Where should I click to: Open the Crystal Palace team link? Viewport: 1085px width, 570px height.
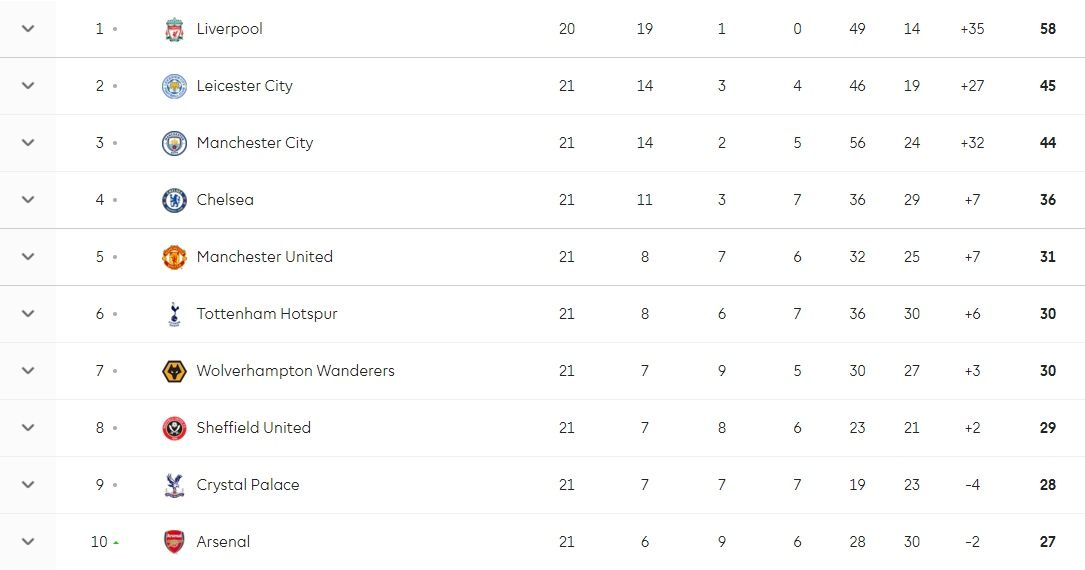[248, 485]
